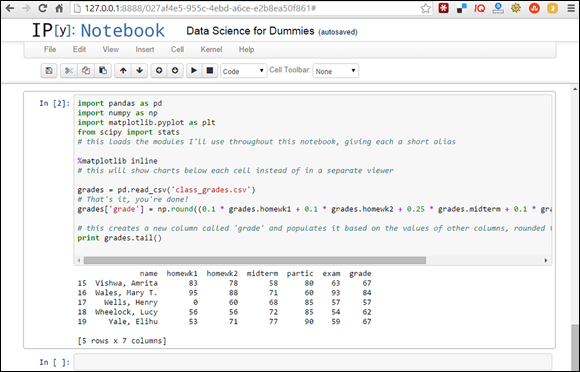Image resolution: width=580 pixels, height=372 pixels.
Task: Click the orange badge extension showing 2
Action: (x=552, y=8)
